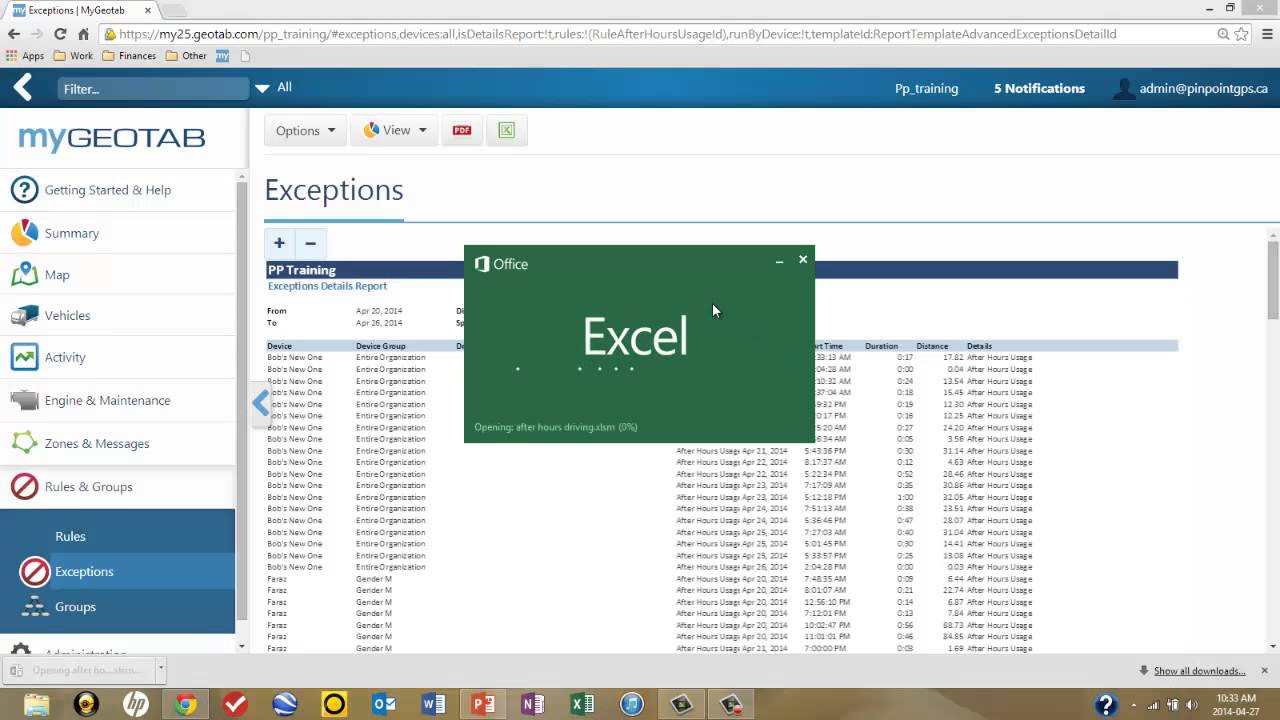Open the Vehicles section

pos(118,316)
